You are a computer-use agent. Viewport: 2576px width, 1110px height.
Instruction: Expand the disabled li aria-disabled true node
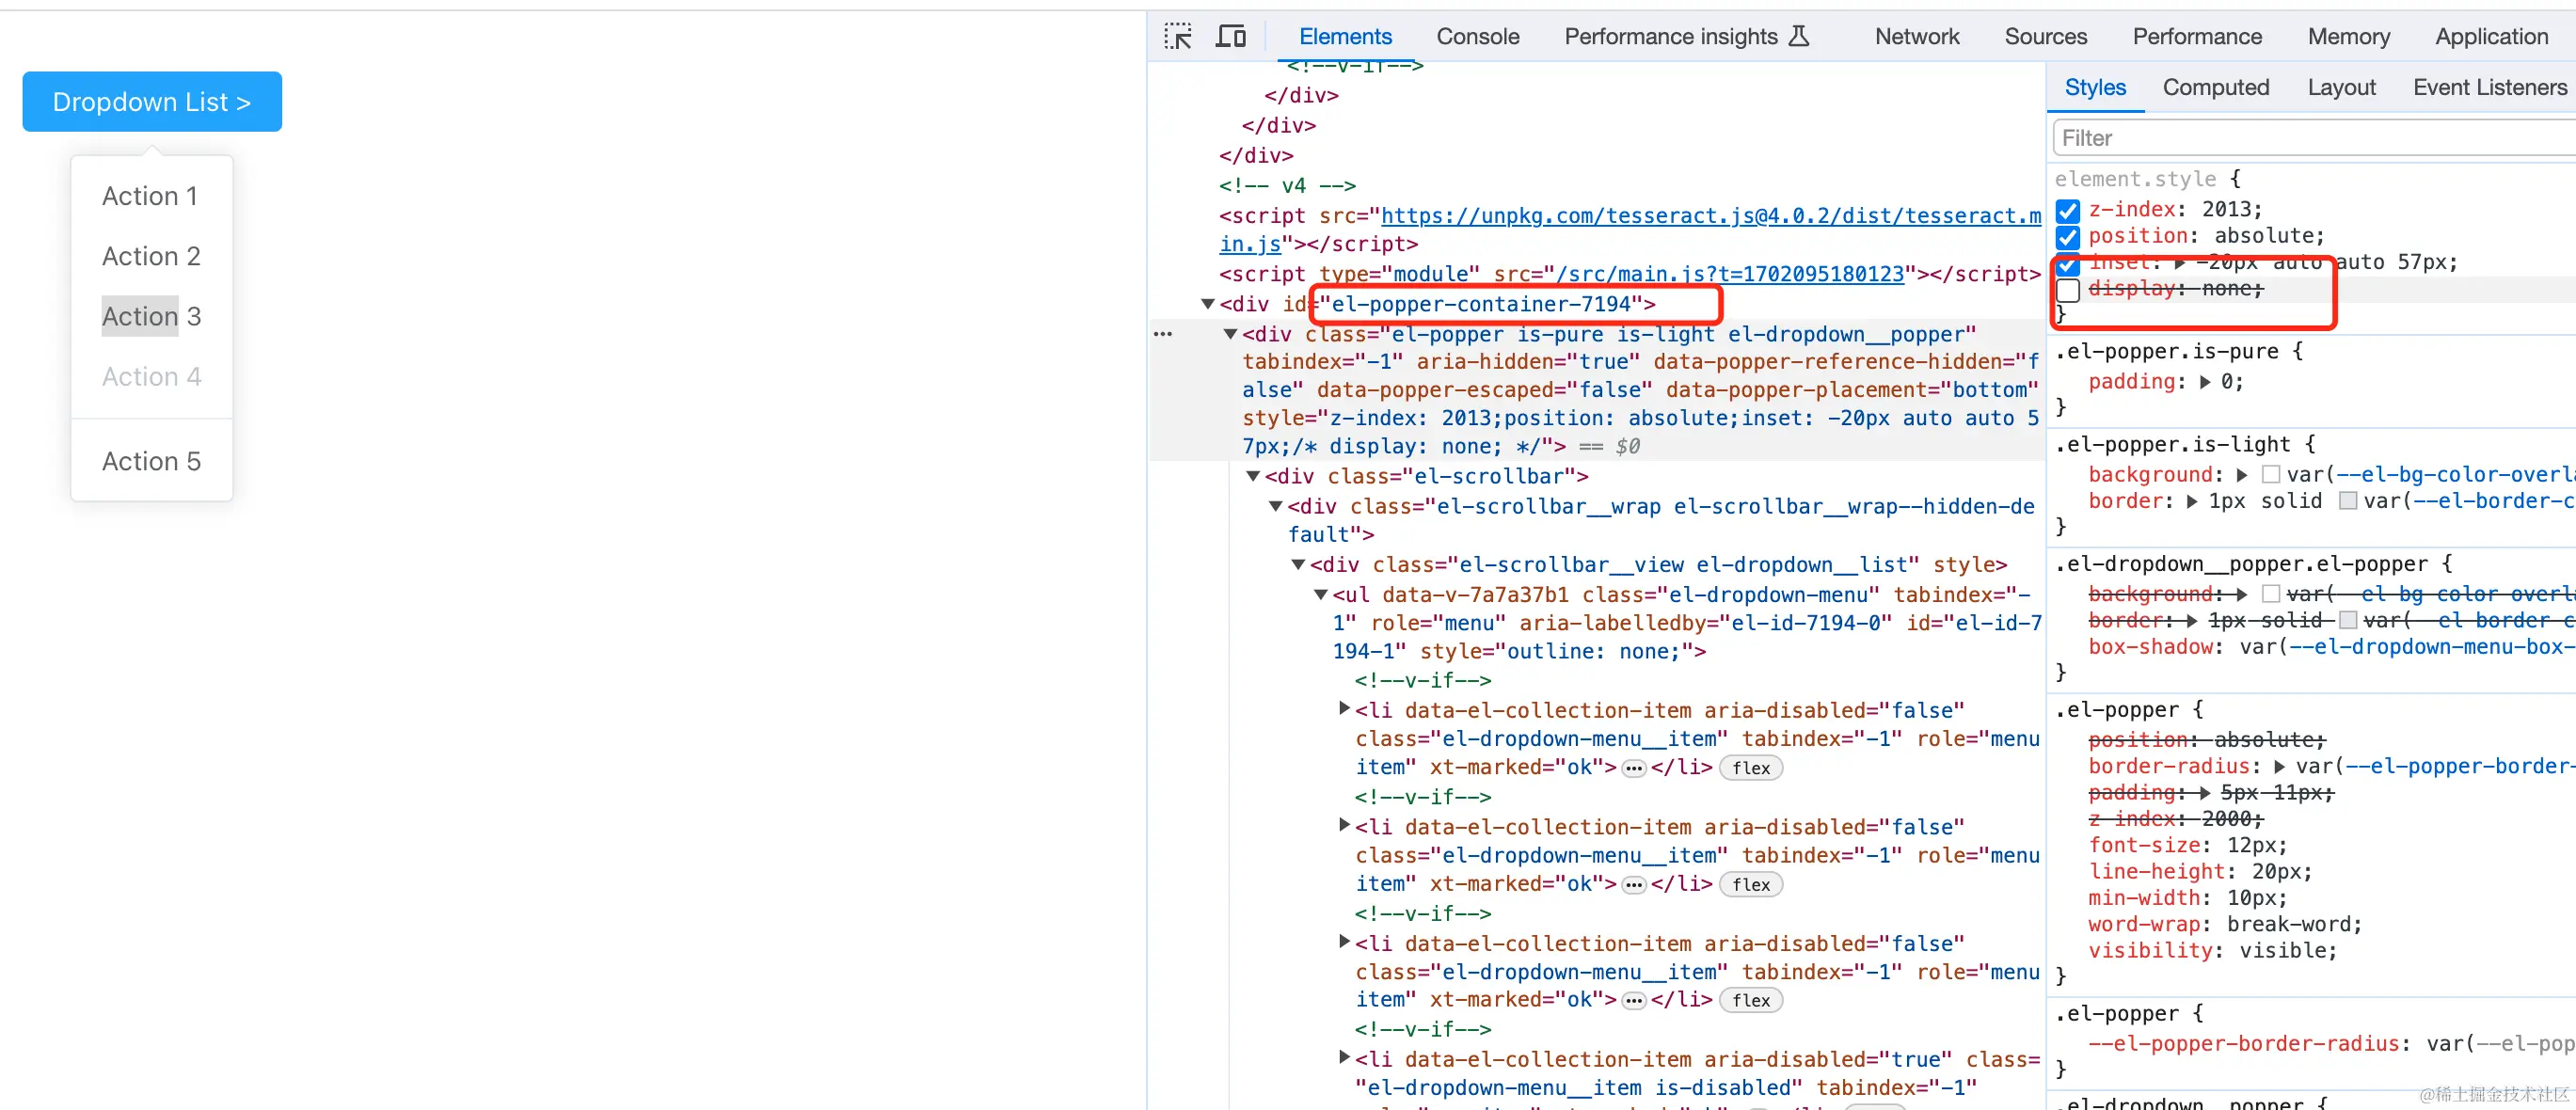tap(1345, 1058)
